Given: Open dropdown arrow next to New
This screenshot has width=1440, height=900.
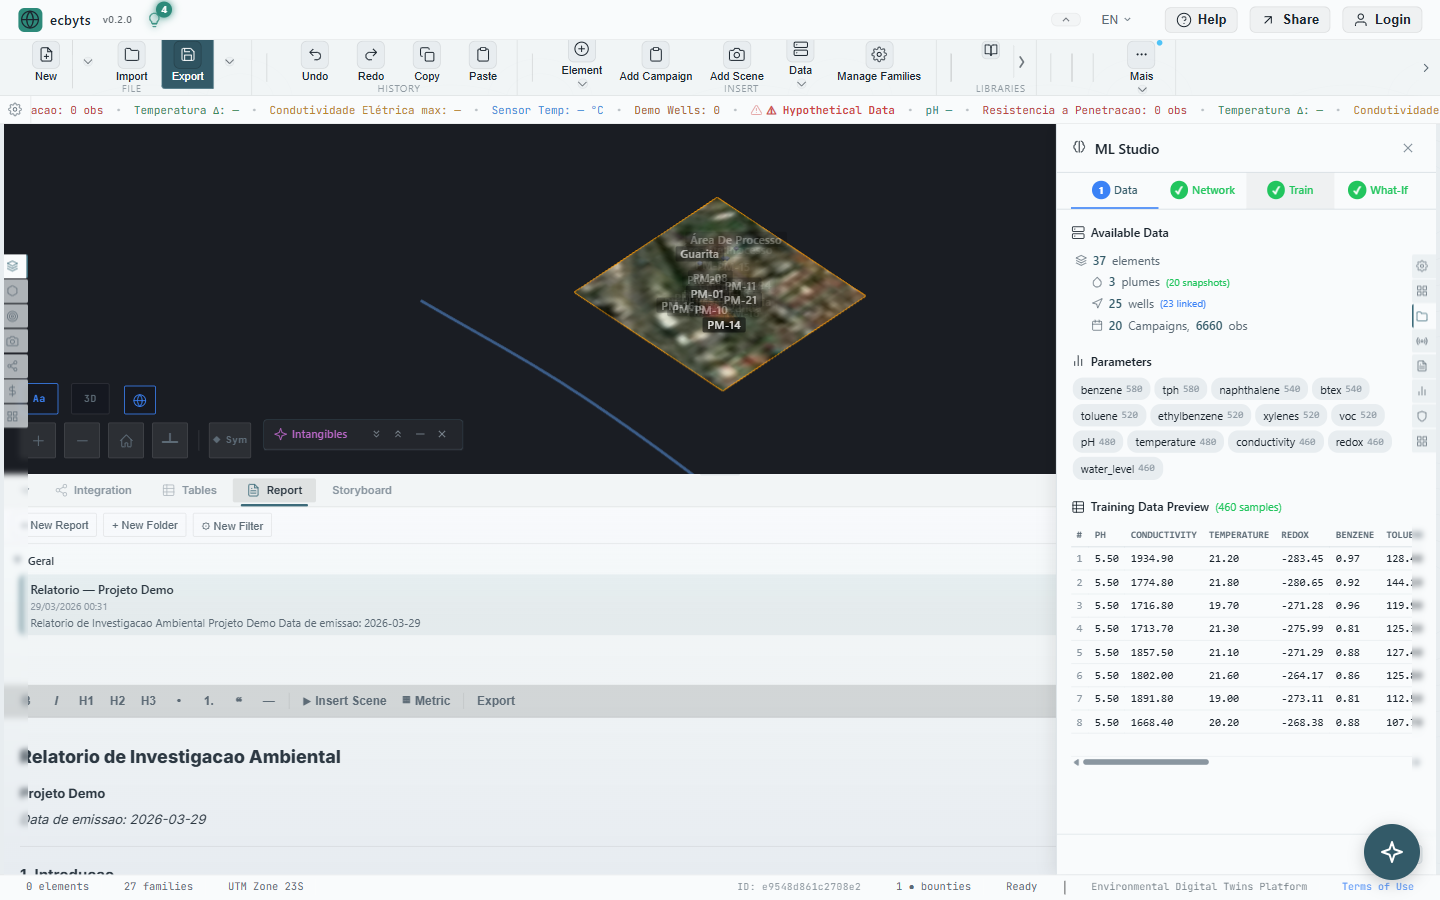Looking at the screenshot, I should pyautogui.click(x=88, y=62).
